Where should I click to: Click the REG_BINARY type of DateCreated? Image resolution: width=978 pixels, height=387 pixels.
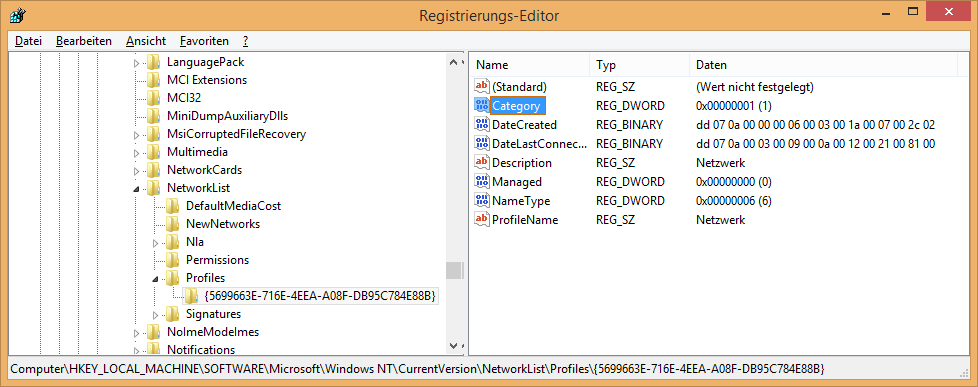629,125
